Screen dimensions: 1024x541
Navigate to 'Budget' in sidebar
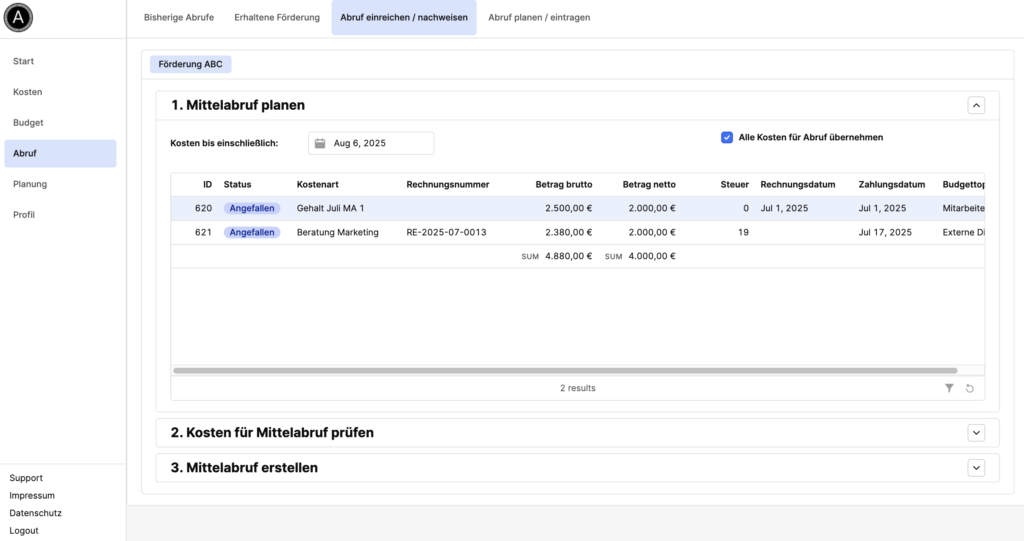(x=28, y=123)
